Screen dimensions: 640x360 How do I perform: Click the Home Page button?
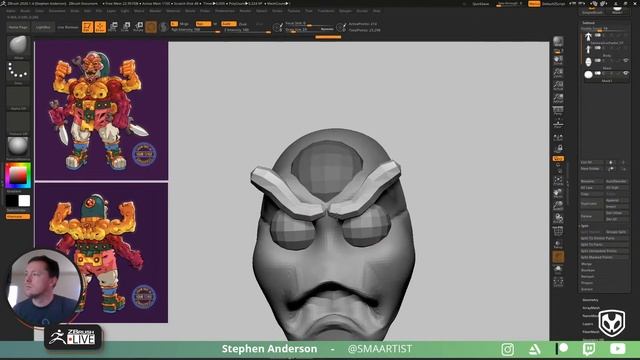[x=18, y=27]
